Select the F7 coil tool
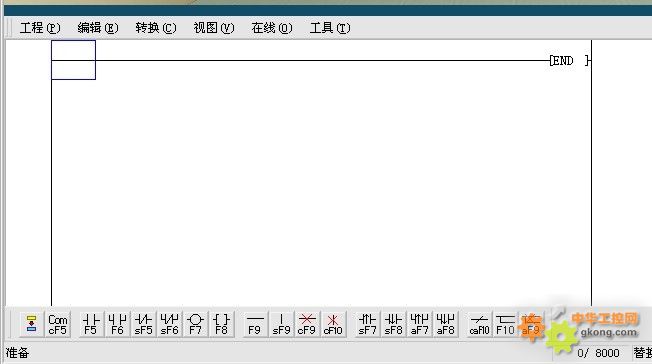Viewport: 652px width, 364px height. tap(195, 324)
